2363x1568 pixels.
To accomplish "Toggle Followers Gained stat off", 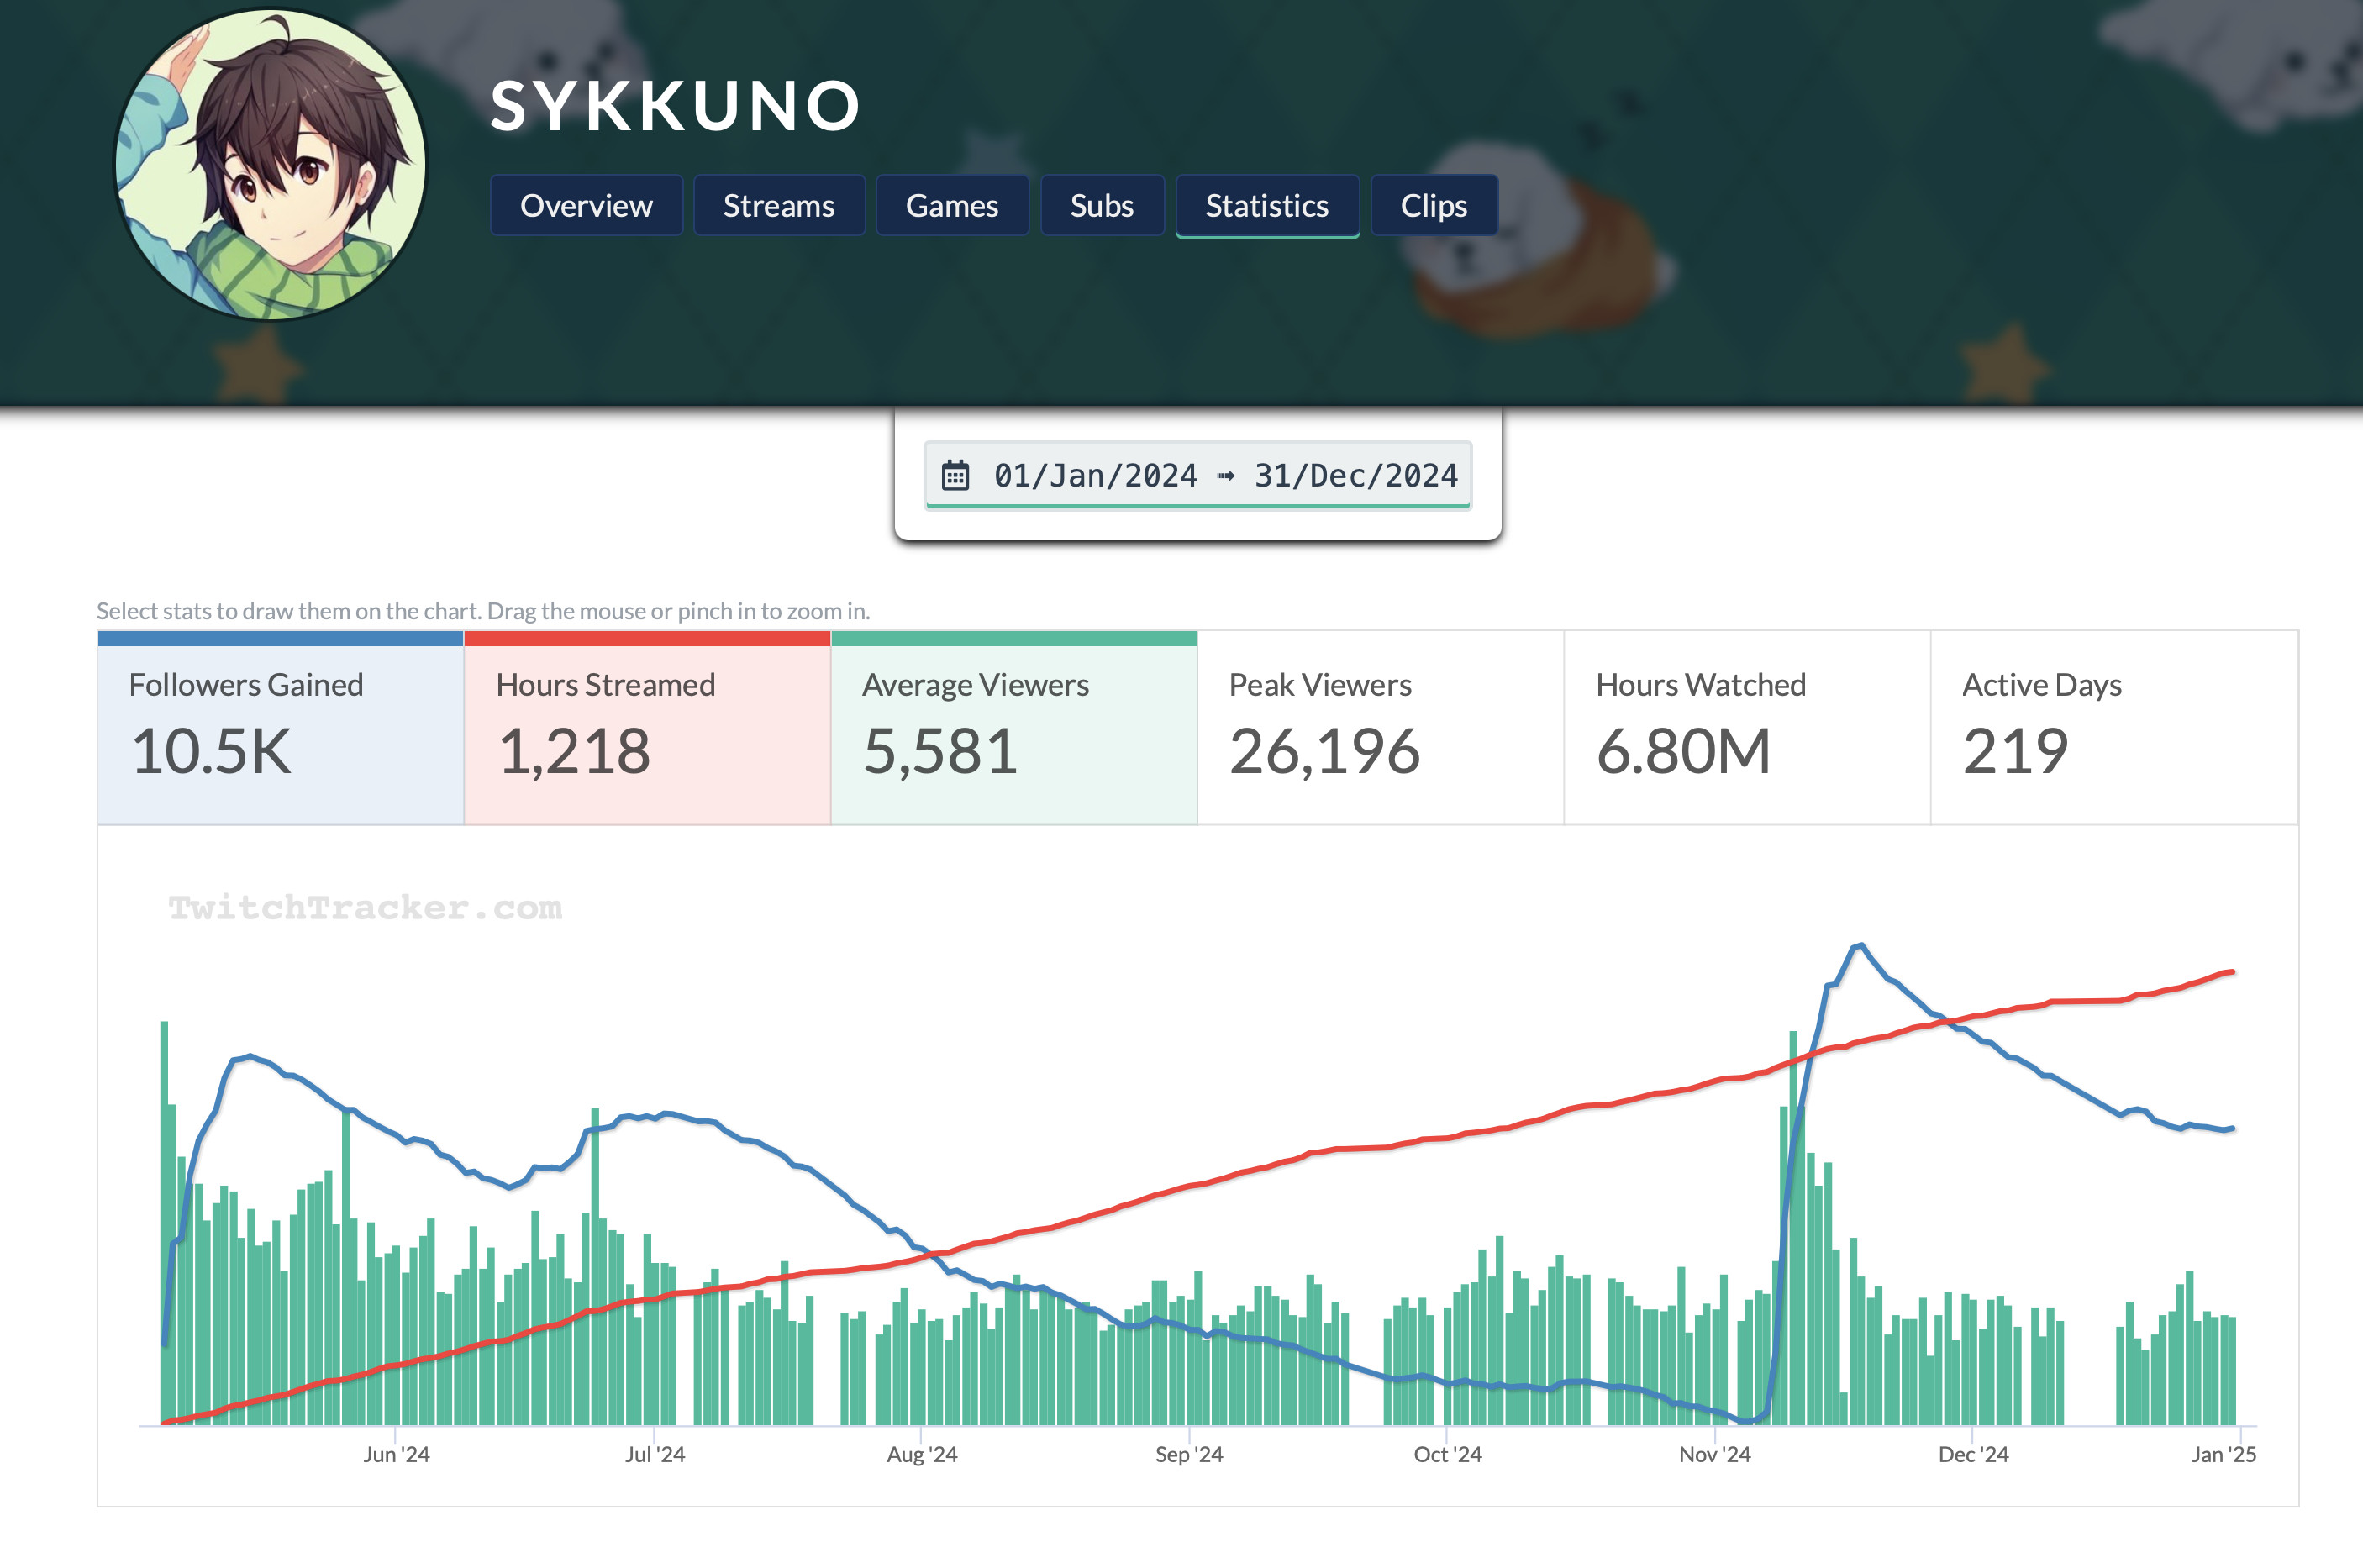I will click(x=280, y=728).
